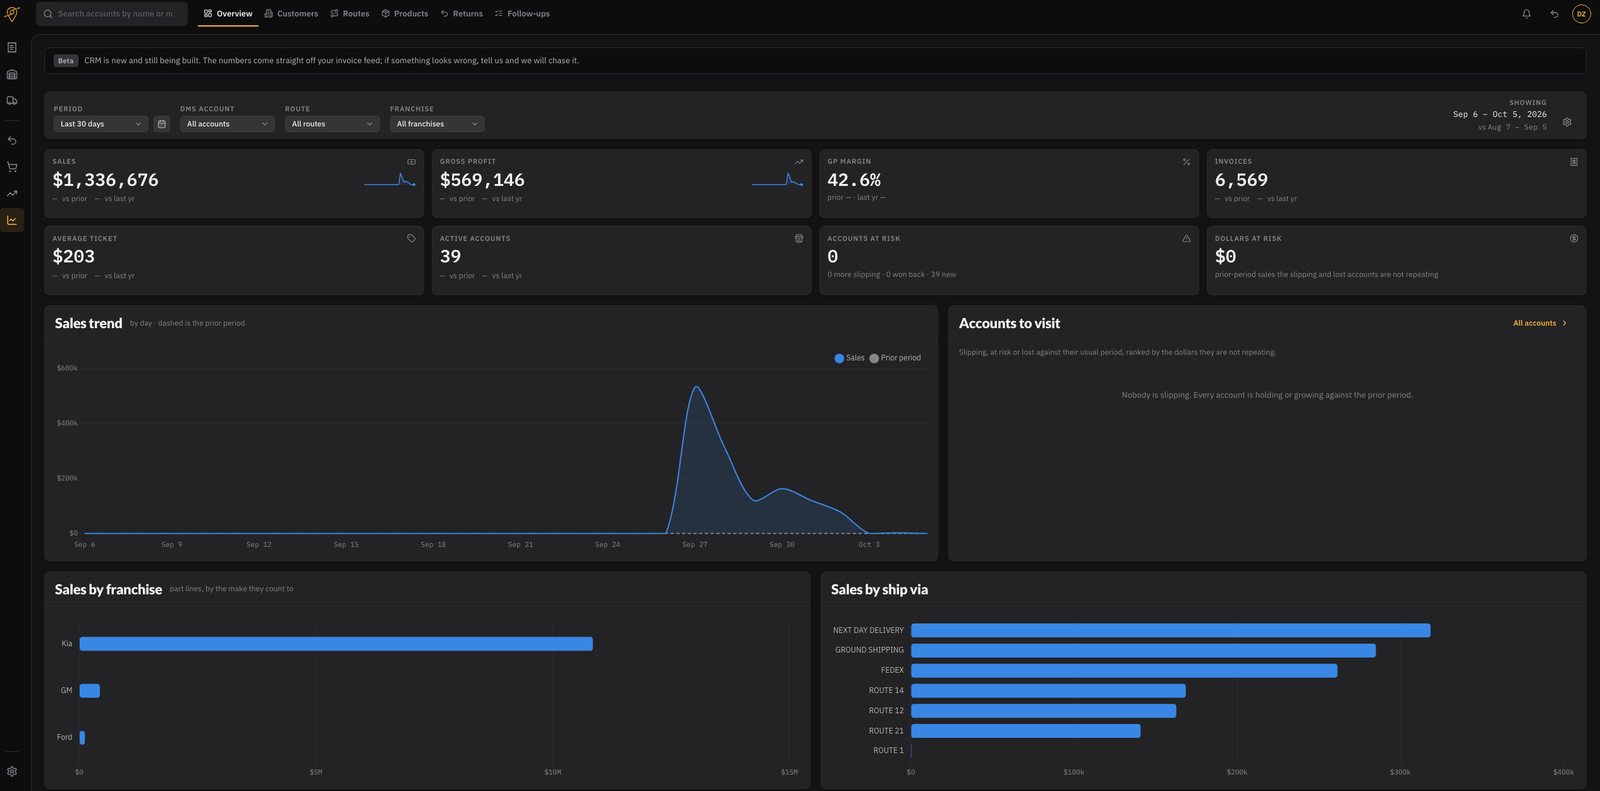This screenshot has width=1600, height=791.
Task: Click the 42.6% GP margin value
Action: (854, 180)
